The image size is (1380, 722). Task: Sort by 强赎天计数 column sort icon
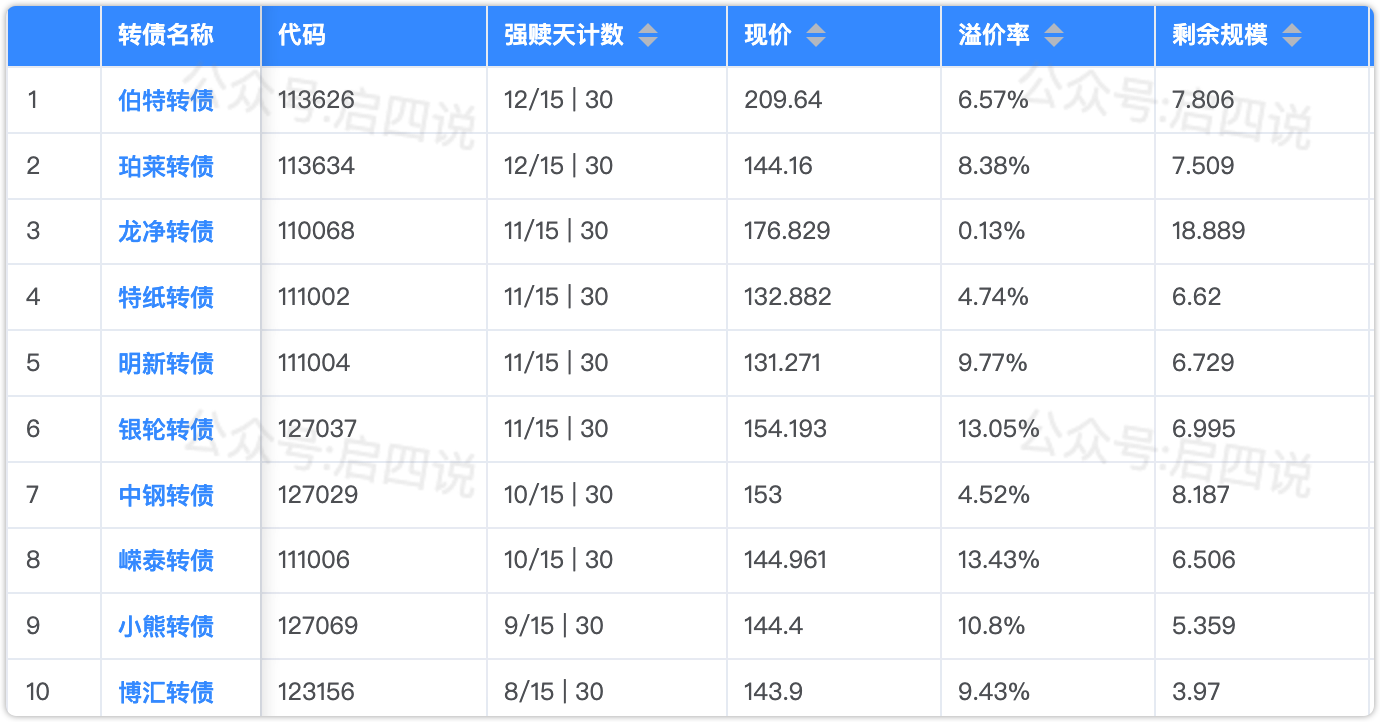(648, 36)
